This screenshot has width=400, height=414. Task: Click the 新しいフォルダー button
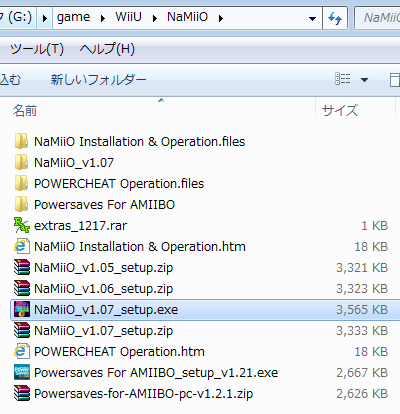coord(98,80)
